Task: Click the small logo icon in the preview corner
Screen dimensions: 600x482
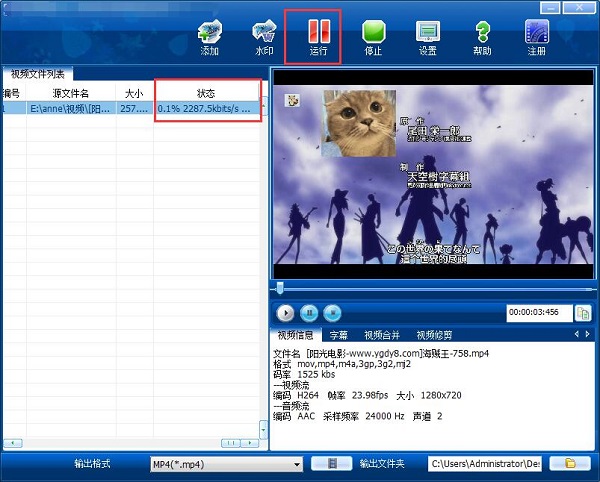Action: click(292, 100)
